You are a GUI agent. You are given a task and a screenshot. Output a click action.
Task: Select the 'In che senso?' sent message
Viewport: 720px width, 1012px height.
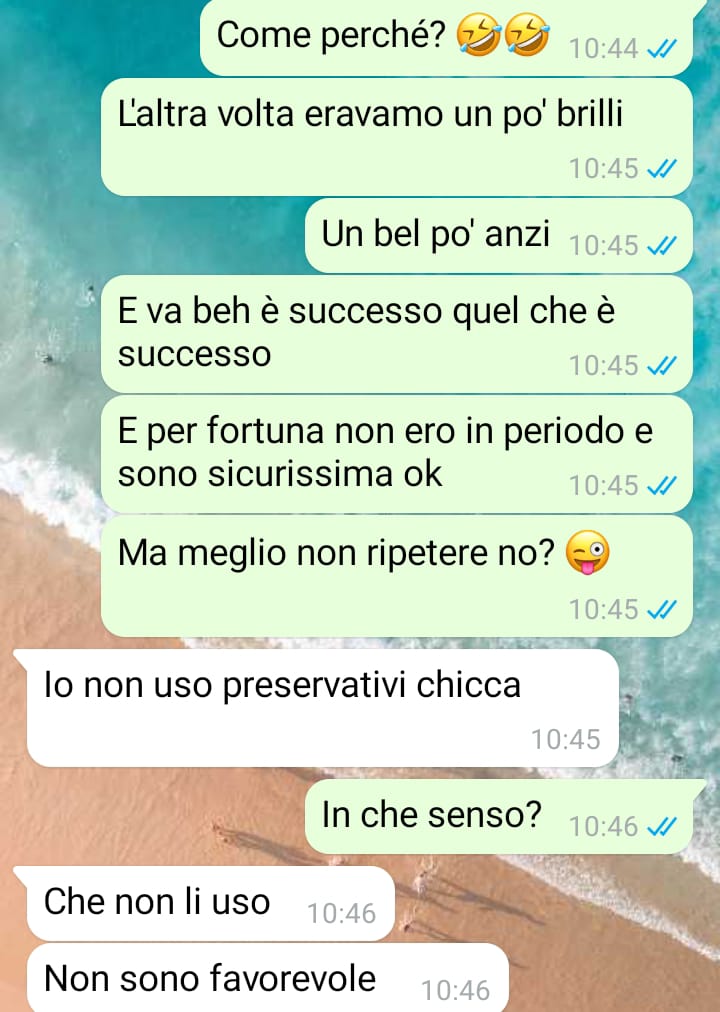click(x=499, y=817)
